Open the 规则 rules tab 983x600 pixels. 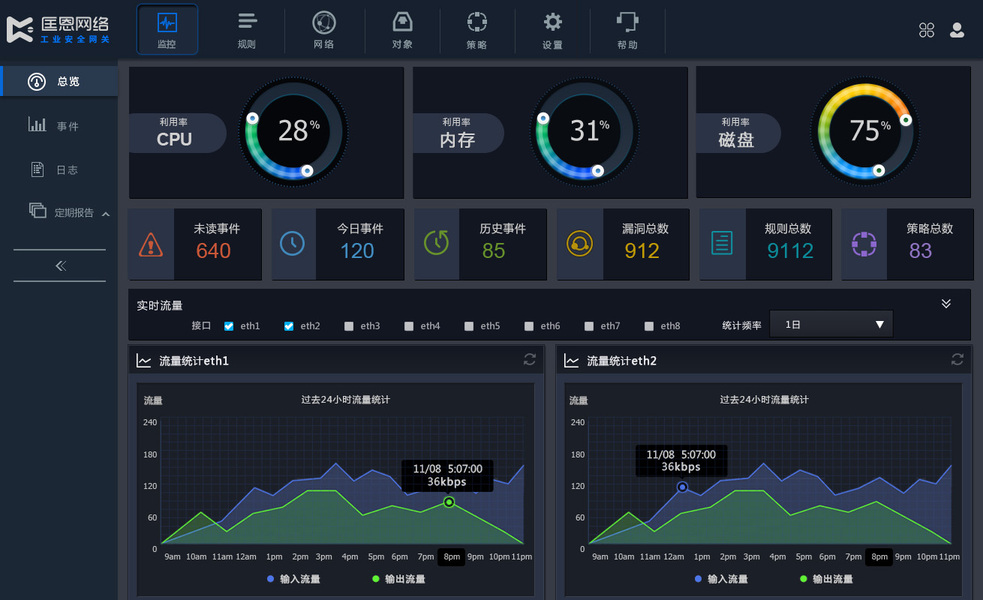247,29
